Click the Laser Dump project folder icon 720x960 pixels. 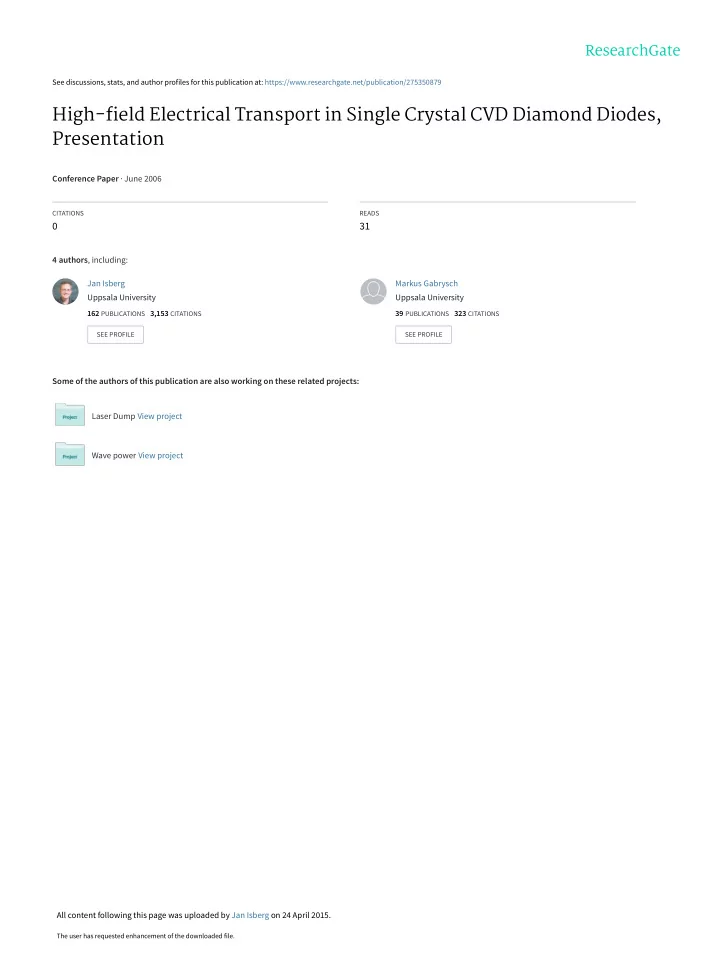coord(70,414)
